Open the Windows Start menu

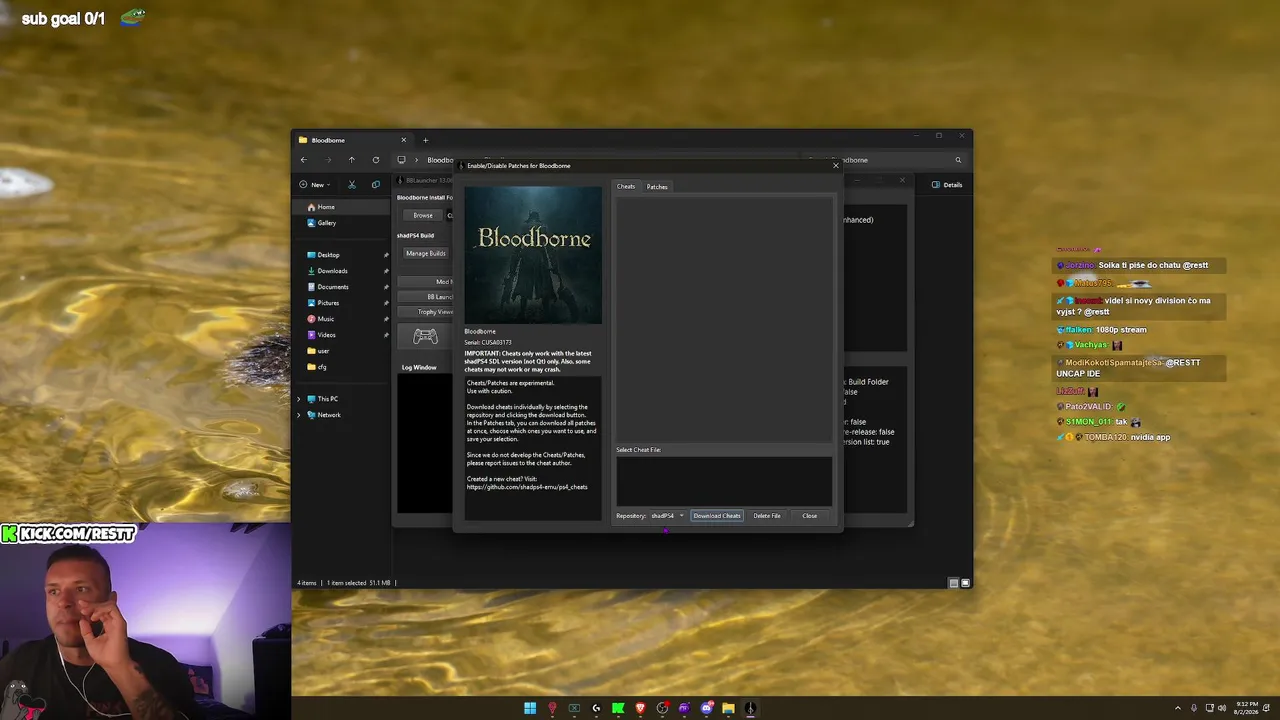coord(530,709)
